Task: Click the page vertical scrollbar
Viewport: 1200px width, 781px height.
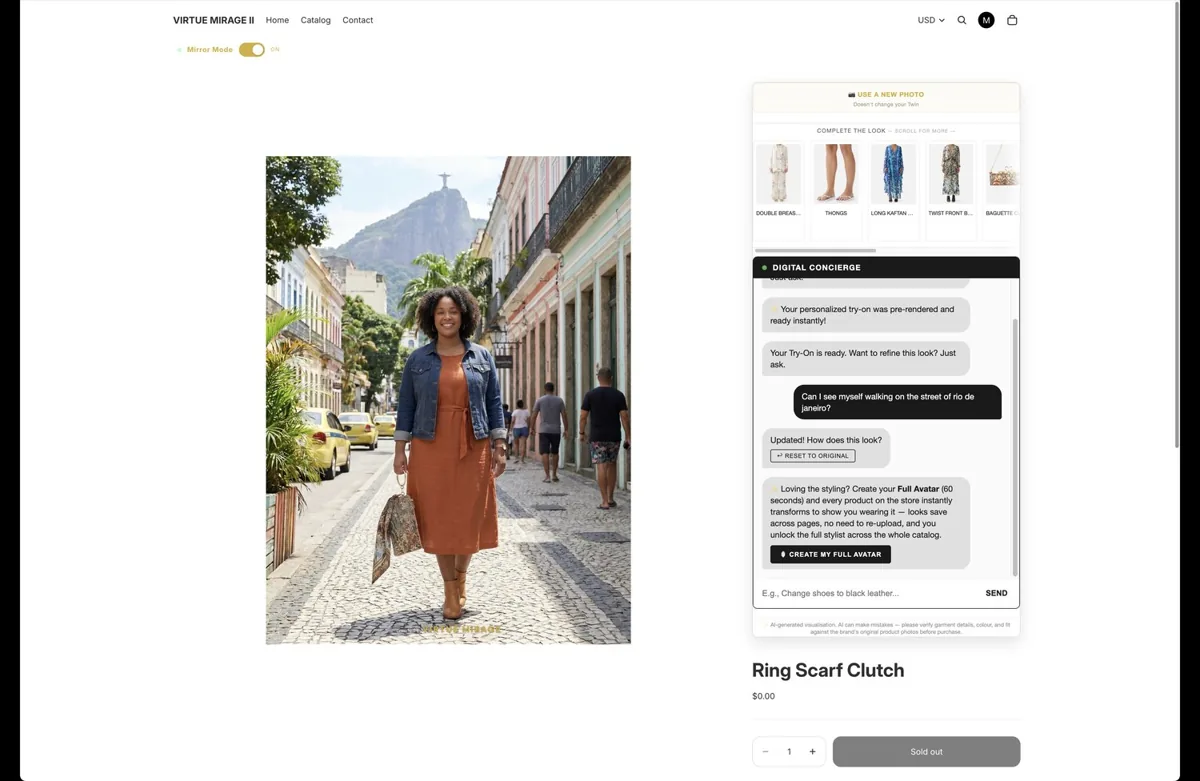Action: tap(1177, 225)
